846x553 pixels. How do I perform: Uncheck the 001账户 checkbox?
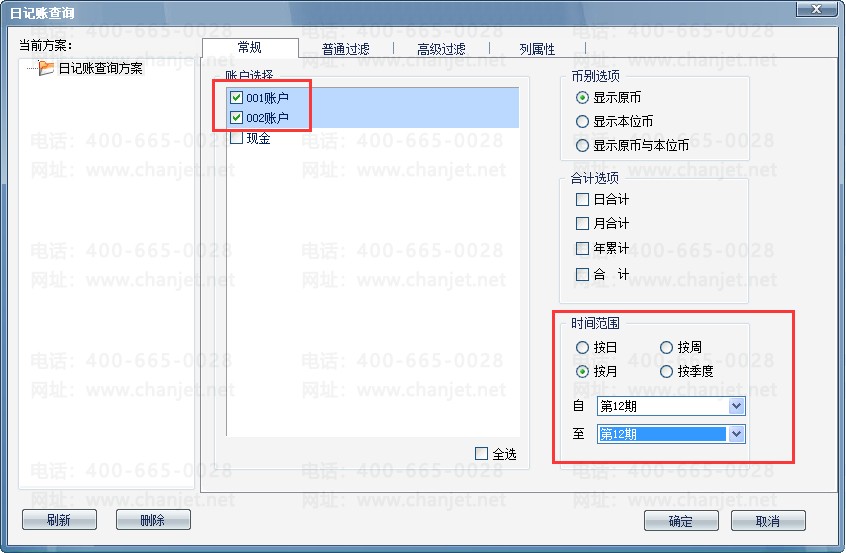click(x=236, y=98)
